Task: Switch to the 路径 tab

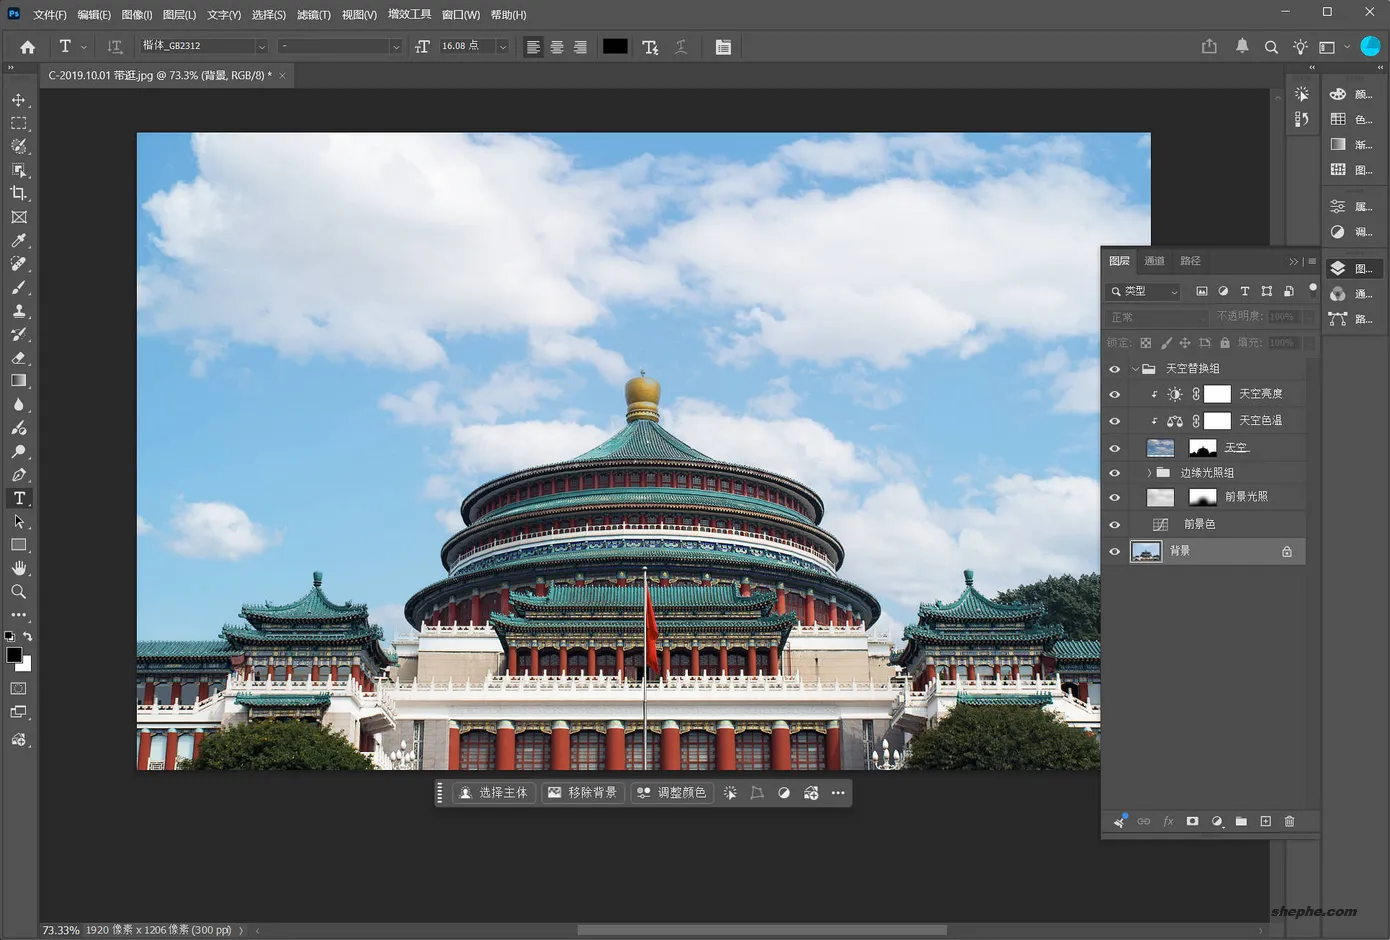Action: point(1190,261)
